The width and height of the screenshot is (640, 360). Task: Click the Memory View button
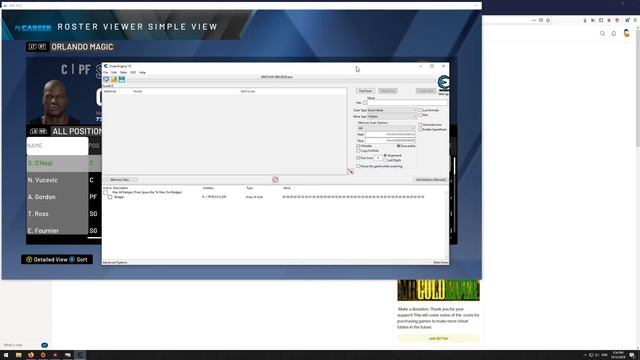pyautogui.click(x=120, y=180)
